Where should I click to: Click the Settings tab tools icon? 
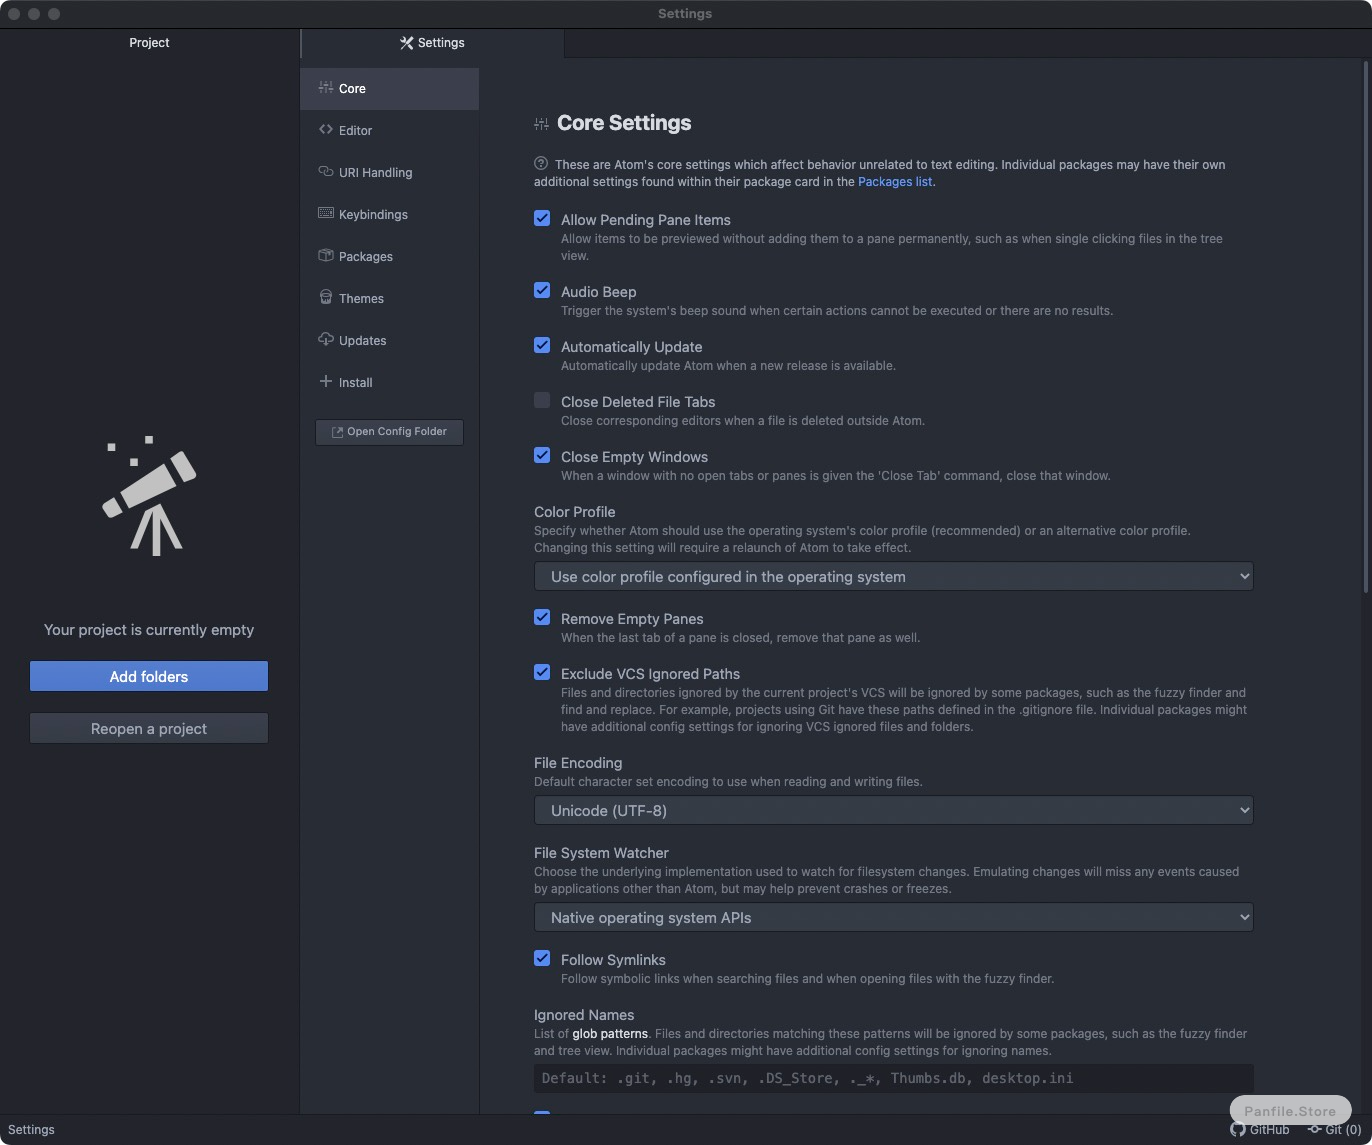coord(406,43)
